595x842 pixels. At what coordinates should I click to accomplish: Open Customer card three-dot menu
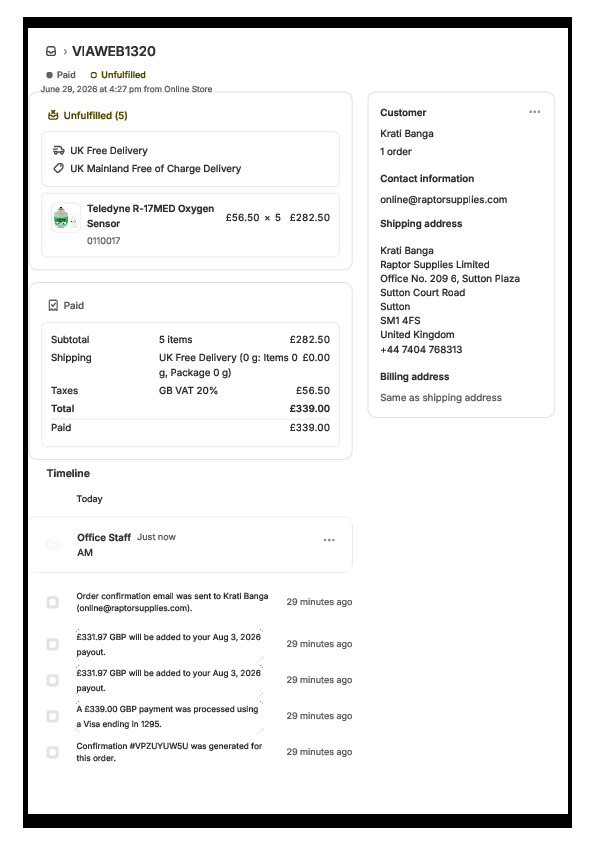tap(534, 112)
